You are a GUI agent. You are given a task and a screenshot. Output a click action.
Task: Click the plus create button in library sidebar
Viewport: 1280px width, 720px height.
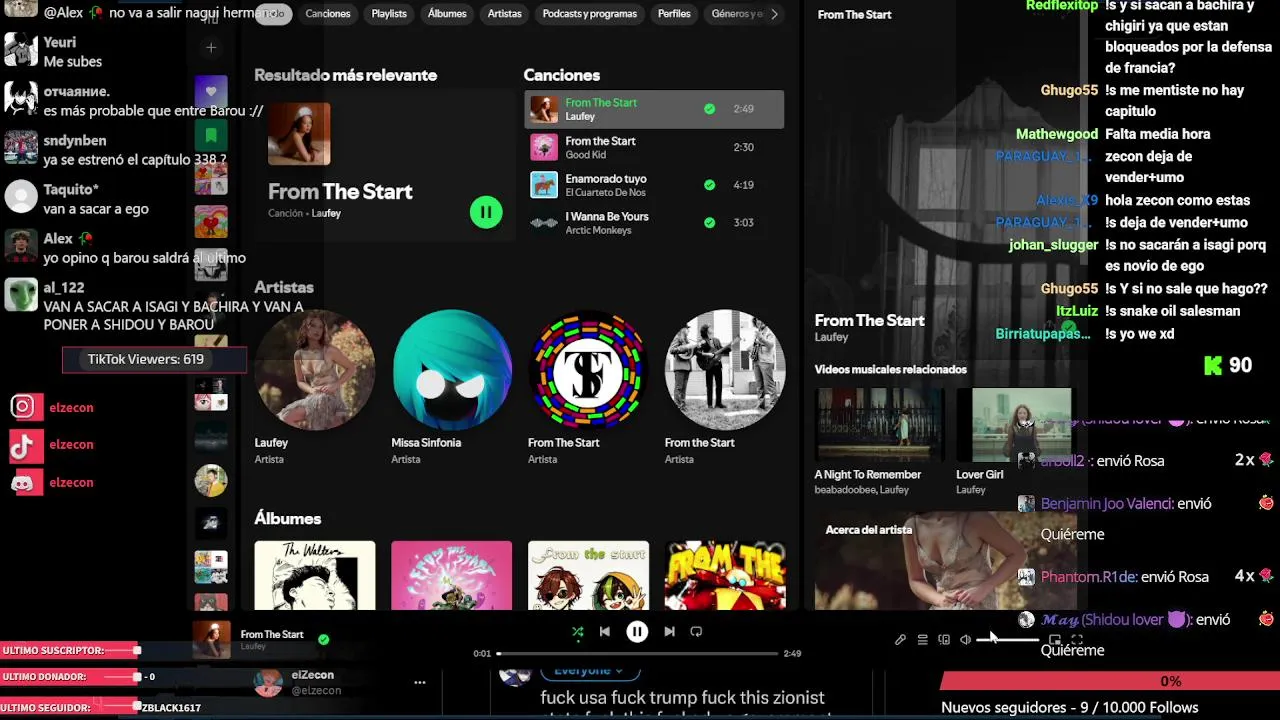coord(211,47)
